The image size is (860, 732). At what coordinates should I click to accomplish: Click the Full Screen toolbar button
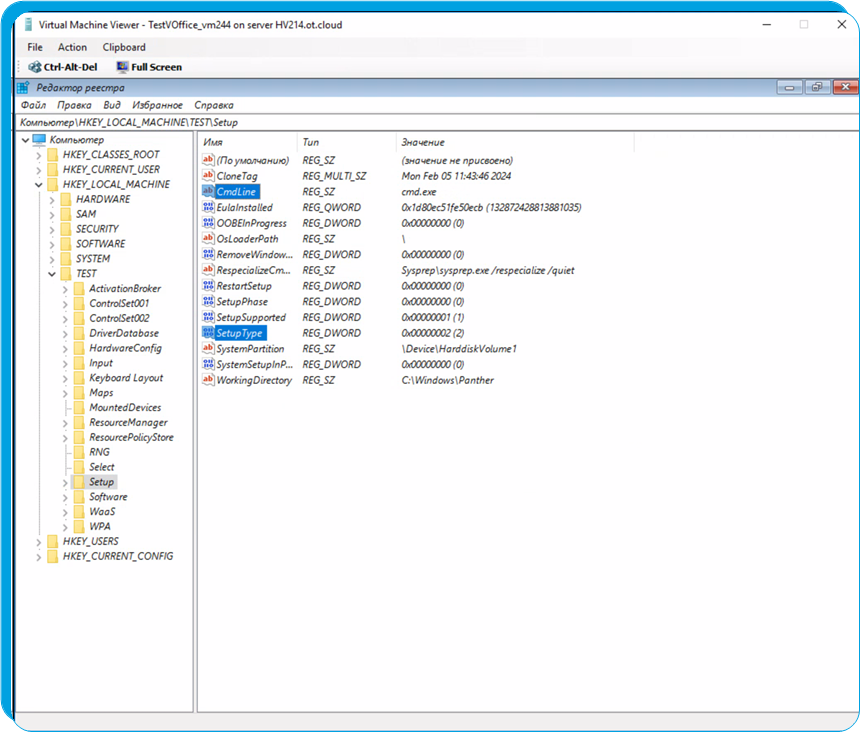pos(149,67)
